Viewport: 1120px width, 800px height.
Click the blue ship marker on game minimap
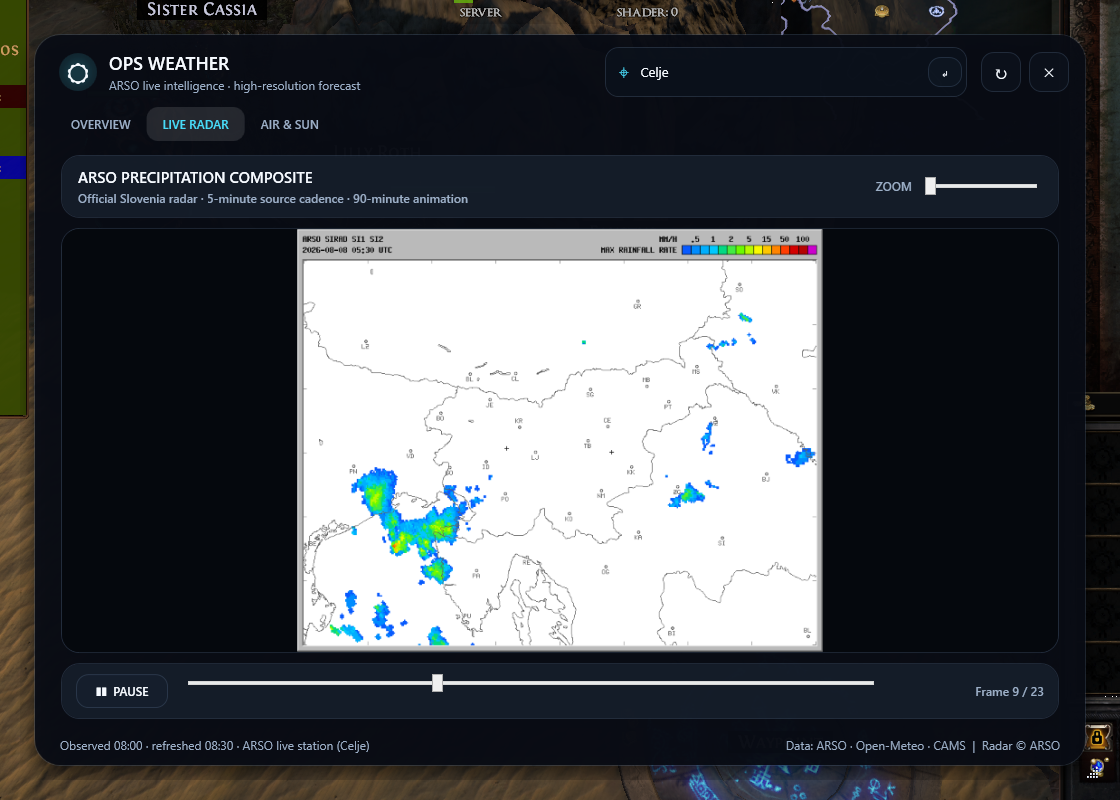936,11
